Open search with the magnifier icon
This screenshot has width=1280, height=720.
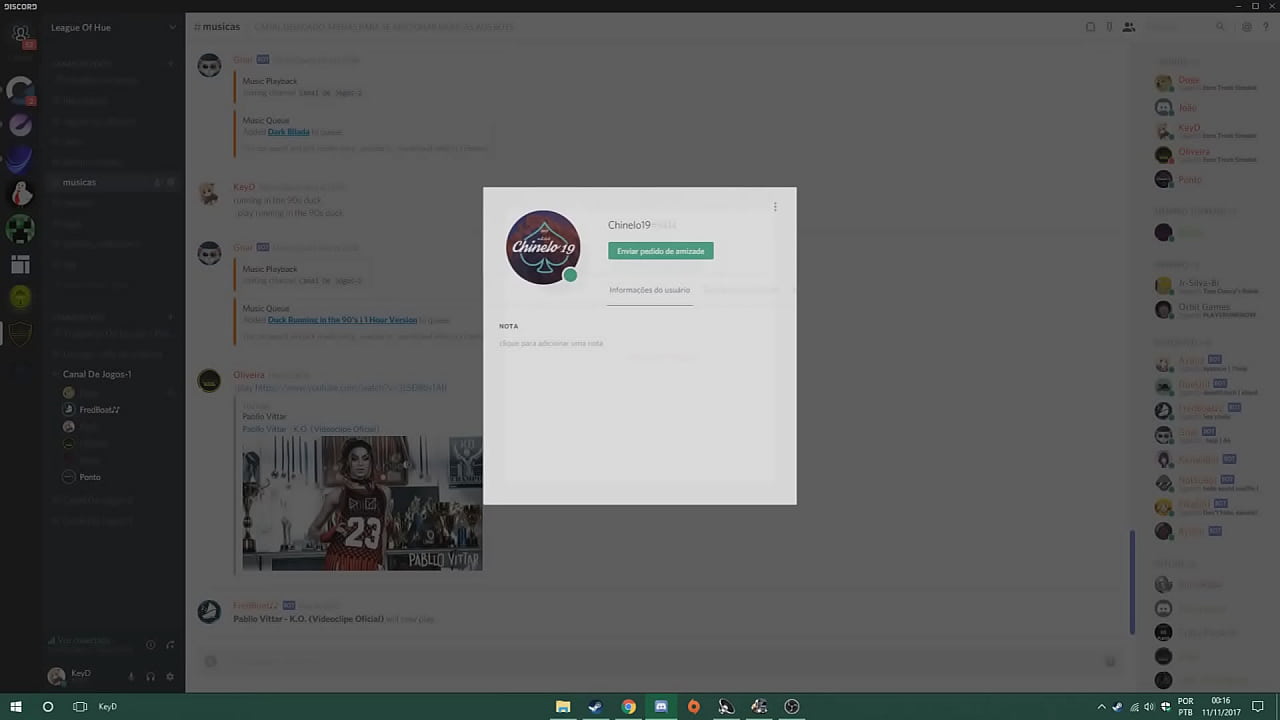click(1220, 27)
